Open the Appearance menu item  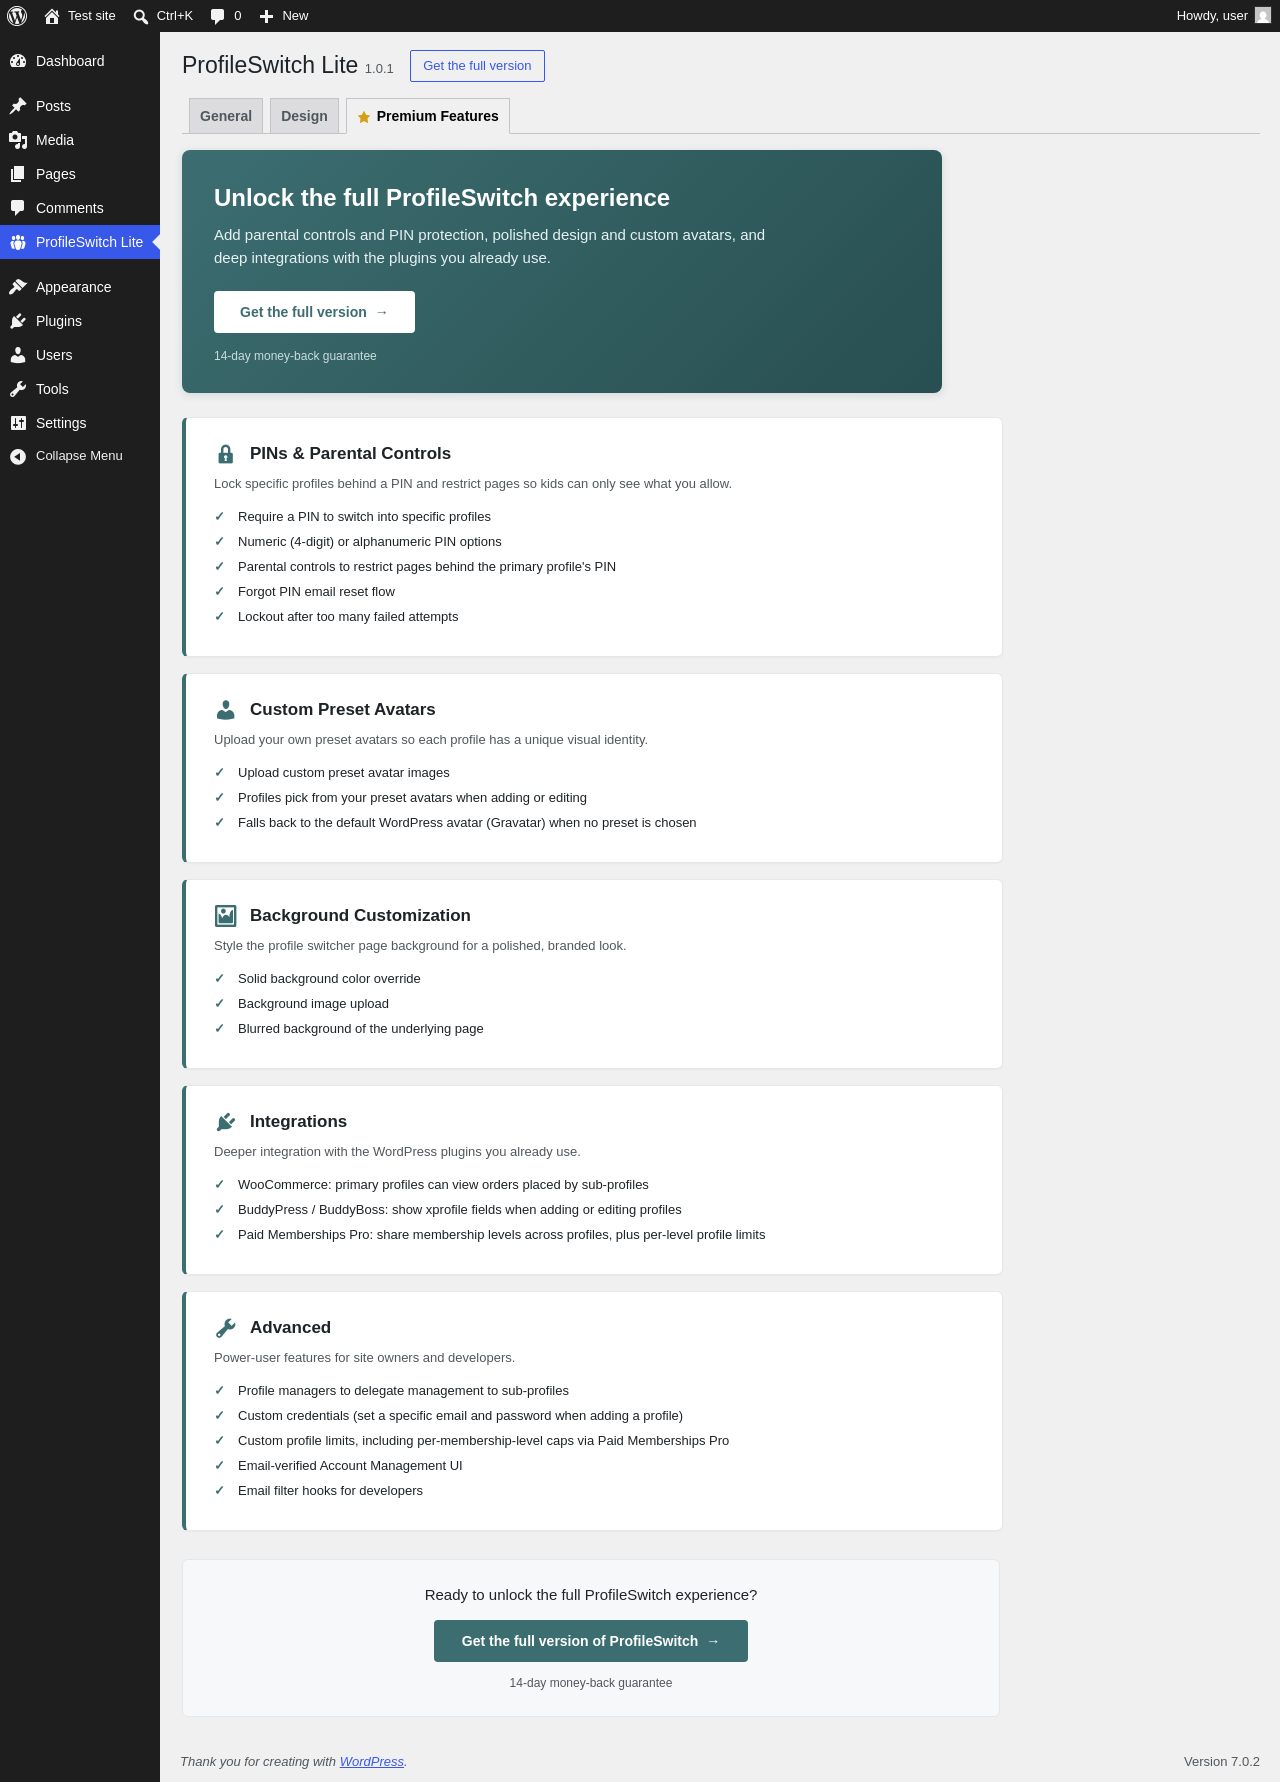[80, 287]
